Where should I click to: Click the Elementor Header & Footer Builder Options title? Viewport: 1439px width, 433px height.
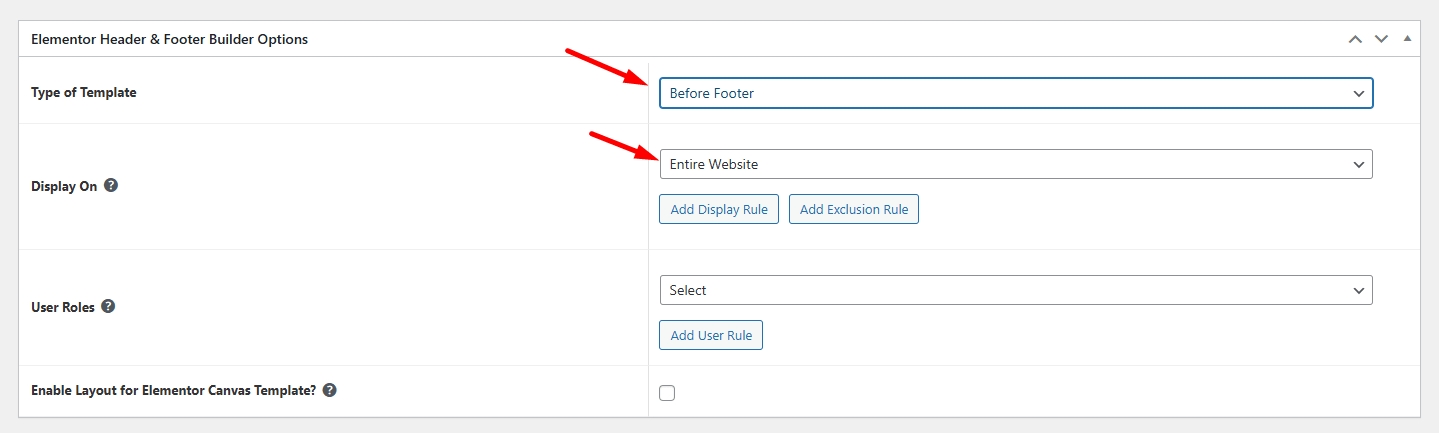pyautogui.click(x=169, y=39)
